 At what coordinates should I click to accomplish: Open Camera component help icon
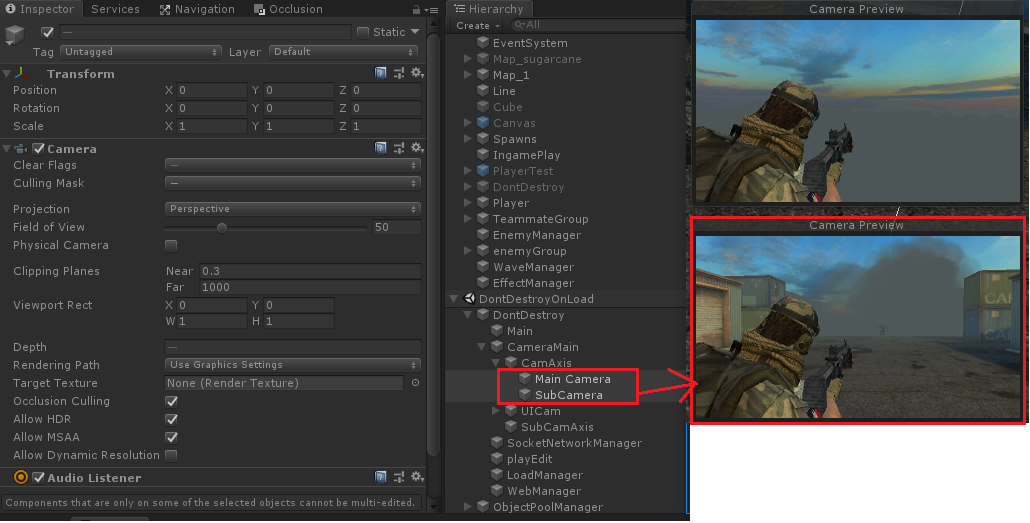pyautogui.click(x=380, y=148)
